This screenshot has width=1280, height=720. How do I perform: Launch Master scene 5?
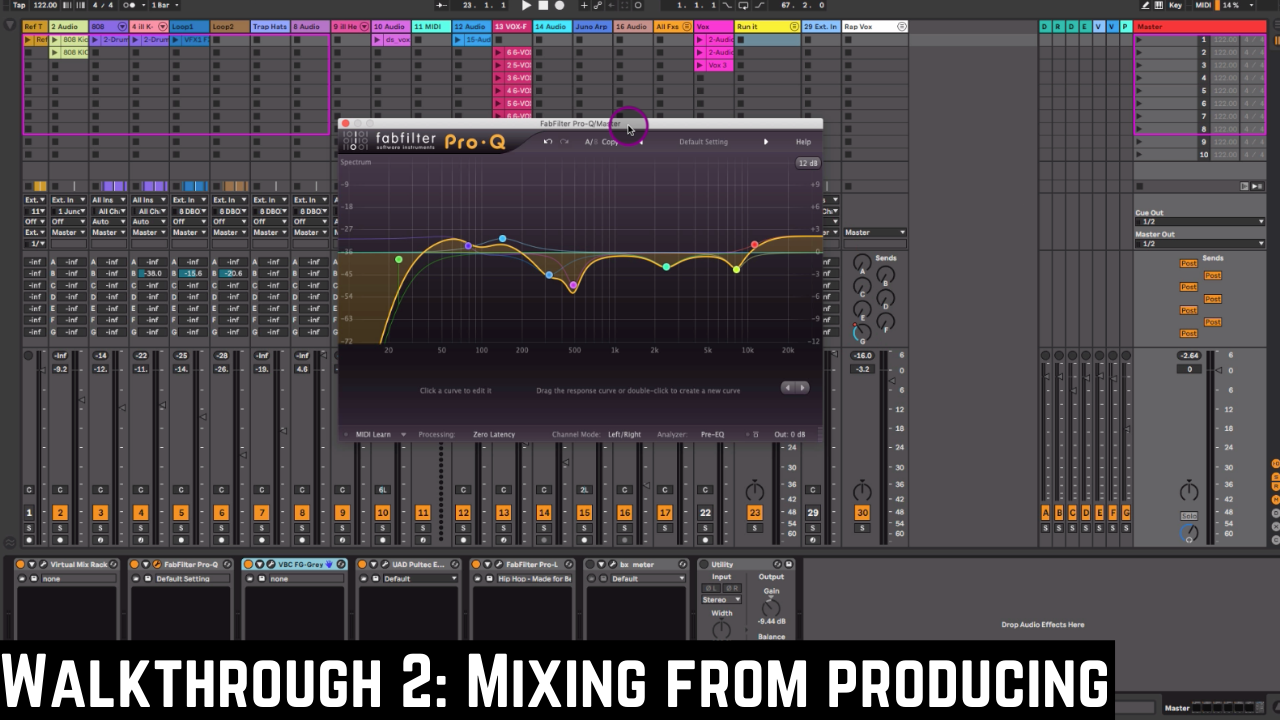tap(1138, 91)
